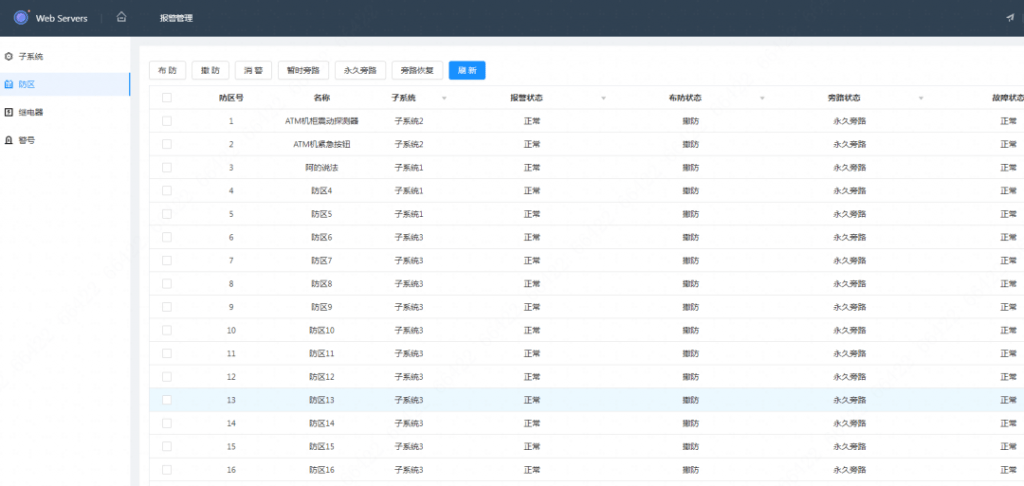Click the paper plane icon in the header

pos(1009,18)
